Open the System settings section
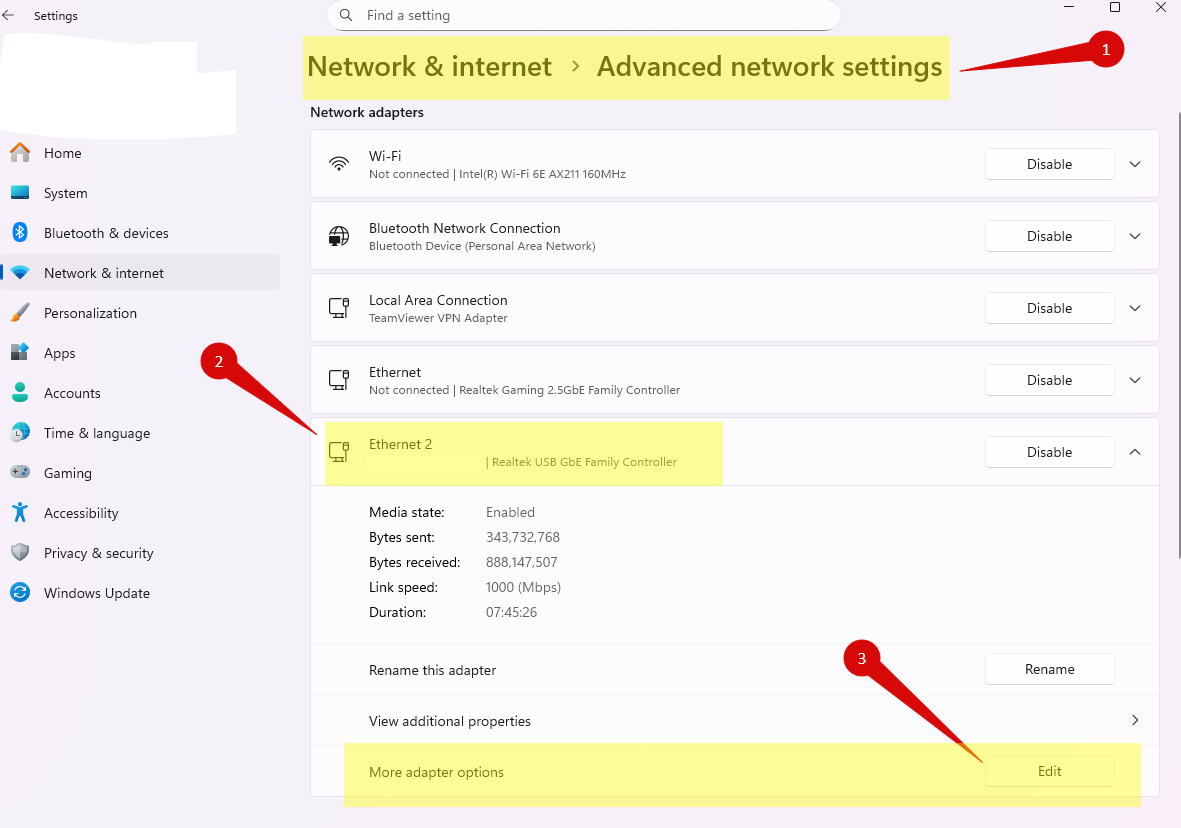This screenshot has height=828, width=1181. tap(64, 192)
